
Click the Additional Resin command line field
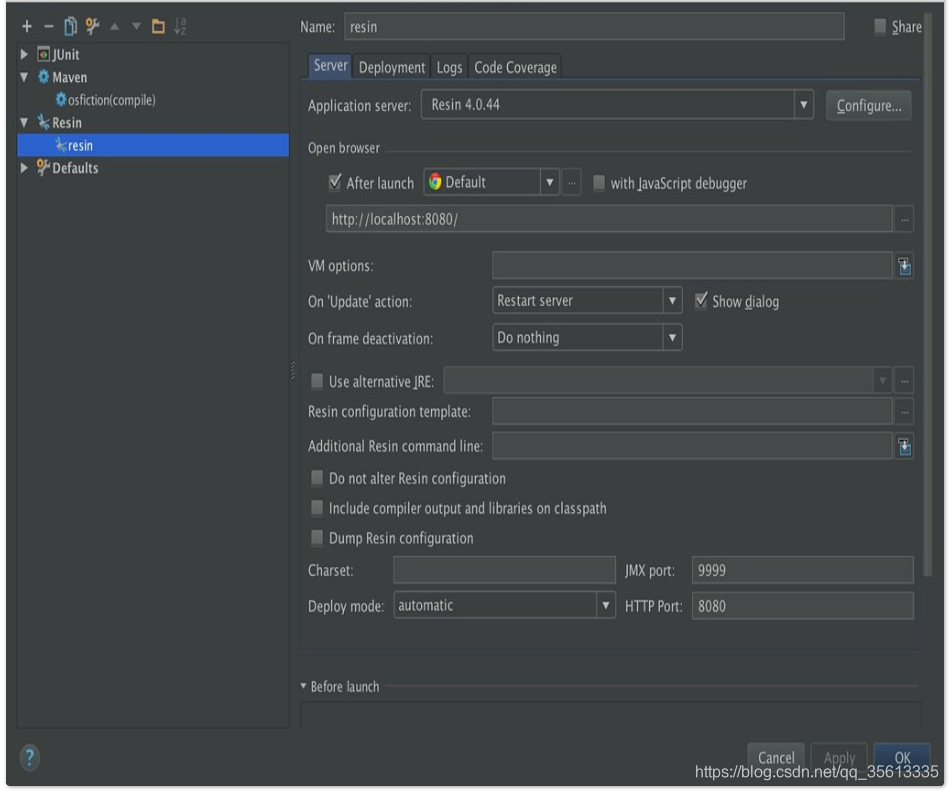tap(692, 446)
